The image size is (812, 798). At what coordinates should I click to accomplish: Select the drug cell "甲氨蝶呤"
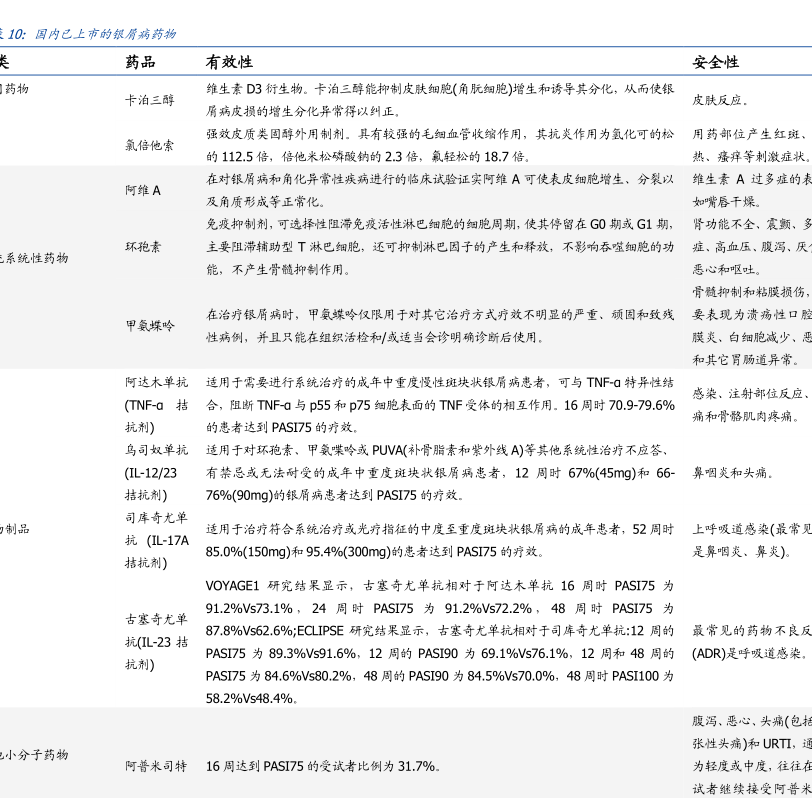coord(150,326)
